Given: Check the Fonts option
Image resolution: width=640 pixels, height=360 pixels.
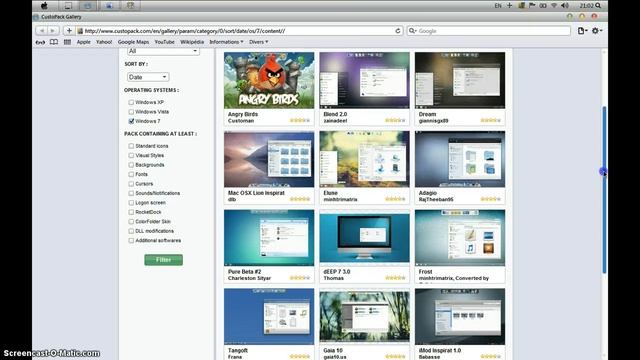Looking at the screenshot, I should (x=131, y=174).
